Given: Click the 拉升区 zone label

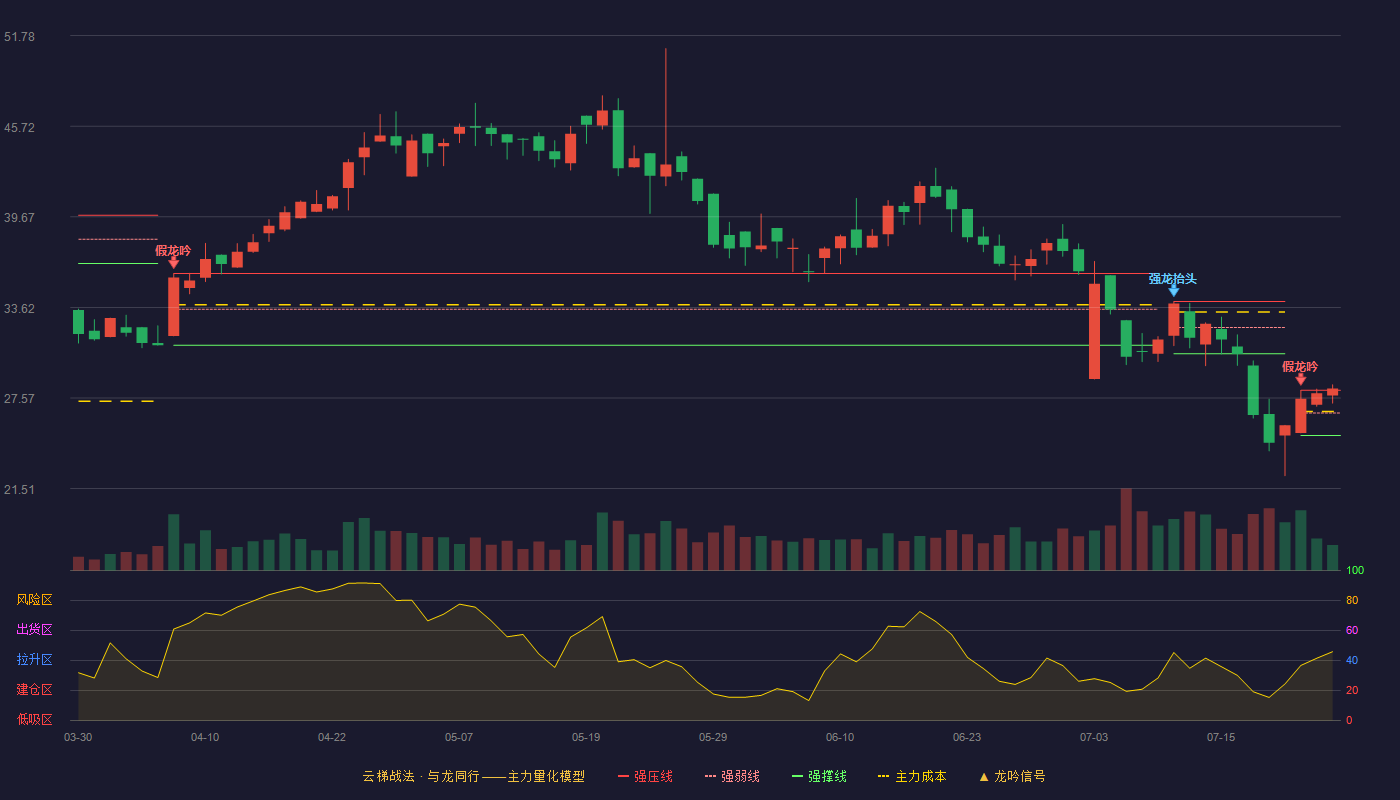Looking at the screenshot, I should (34, 660).
